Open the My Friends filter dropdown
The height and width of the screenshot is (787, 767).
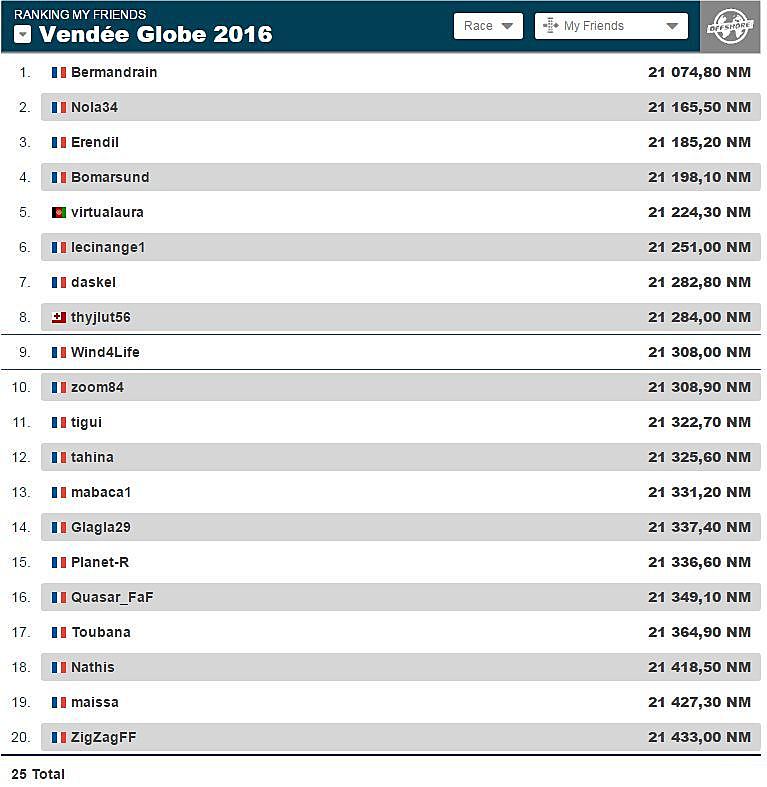[611, 26]
